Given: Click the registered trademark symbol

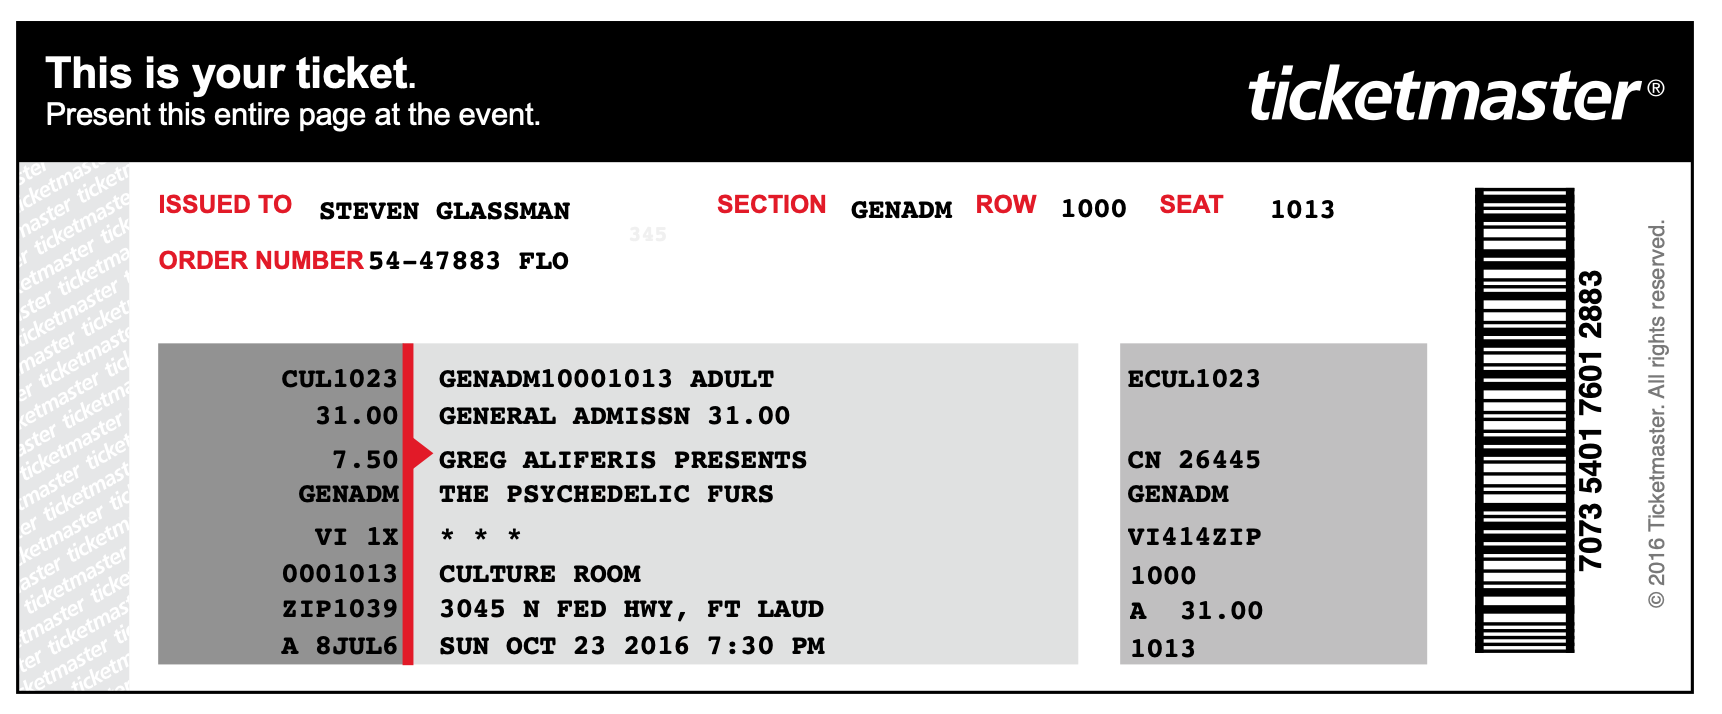Looking at the screenshot, I should pos(1655,88).
